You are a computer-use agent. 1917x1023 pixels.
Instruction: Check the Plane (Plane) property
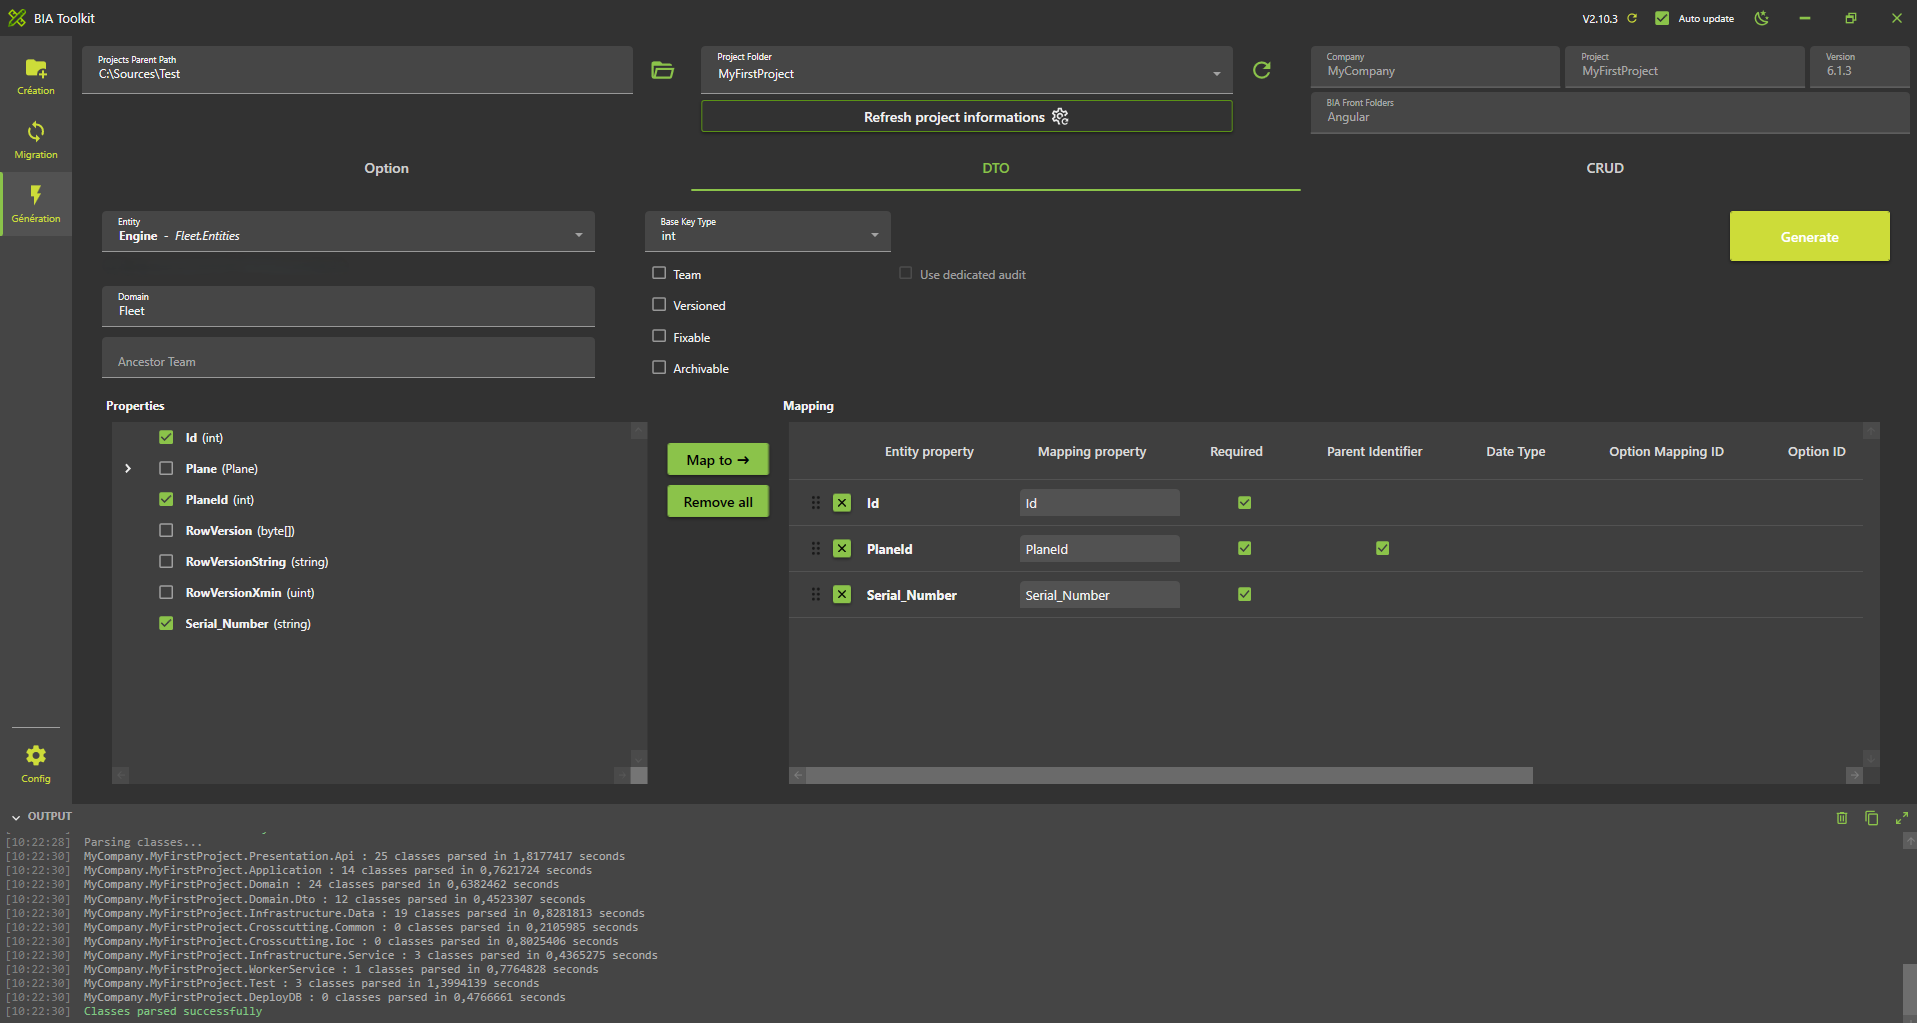coord(166,468)
